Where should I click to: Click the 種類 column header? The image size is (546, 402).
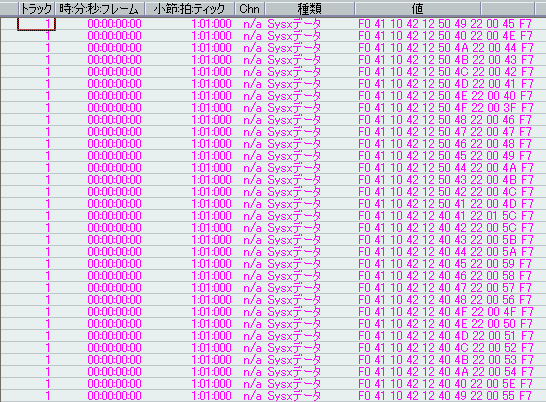[310, 9]
